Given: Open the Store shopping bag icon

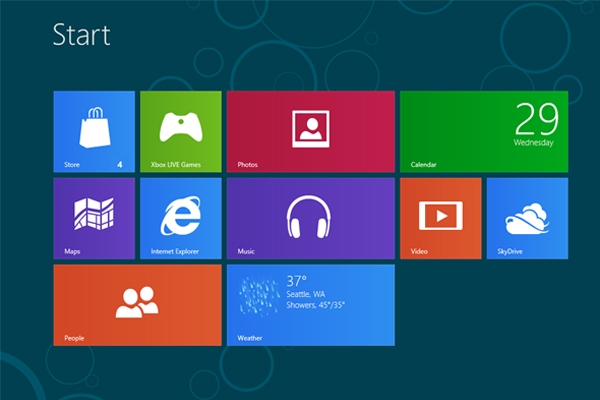Looking at the screenshot, I should [95, 127].
